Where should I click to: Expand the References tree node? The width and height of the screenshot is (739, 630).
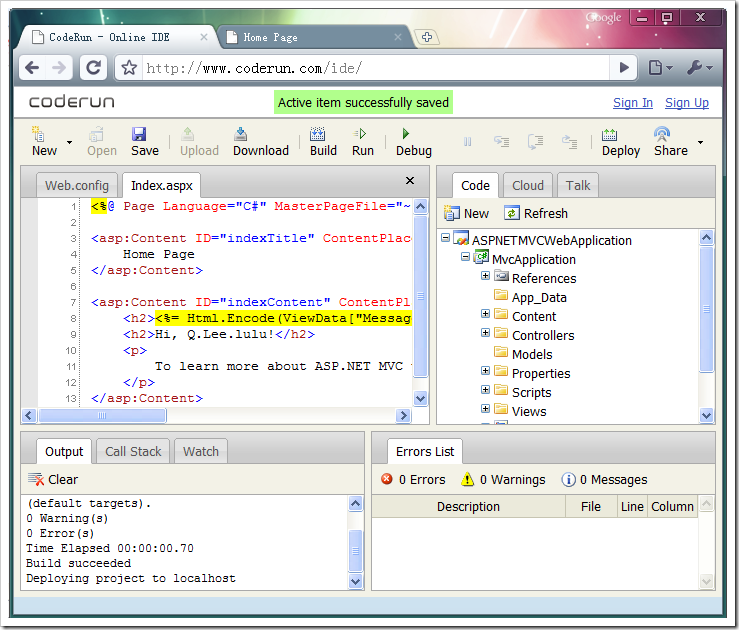point(485,277)
